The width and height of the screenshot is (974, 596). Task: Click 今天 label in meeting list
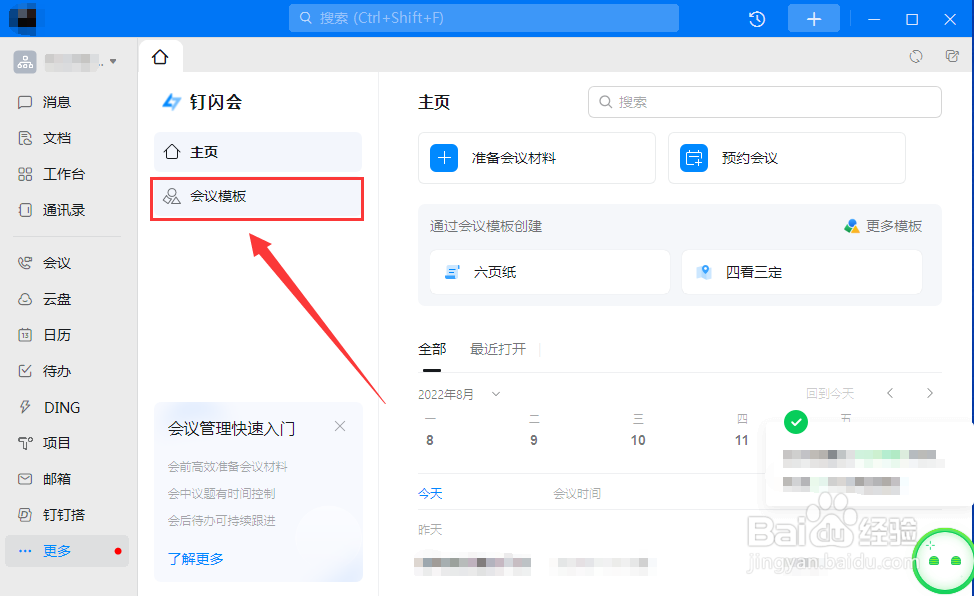point(430,493)
